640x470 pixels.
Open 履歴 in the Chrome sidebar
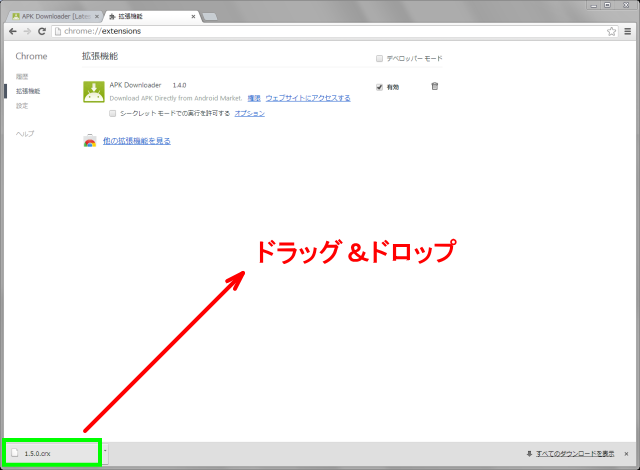22,77
